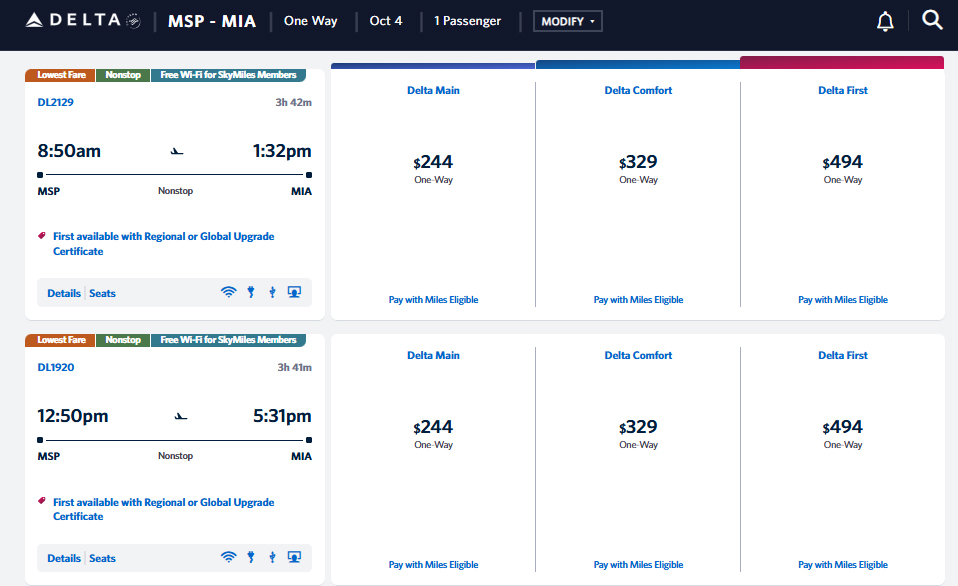This screenshot has width=958, height=586.
Task: Click Delta First heading in DL1920 row
Action: tap(843, 356)
